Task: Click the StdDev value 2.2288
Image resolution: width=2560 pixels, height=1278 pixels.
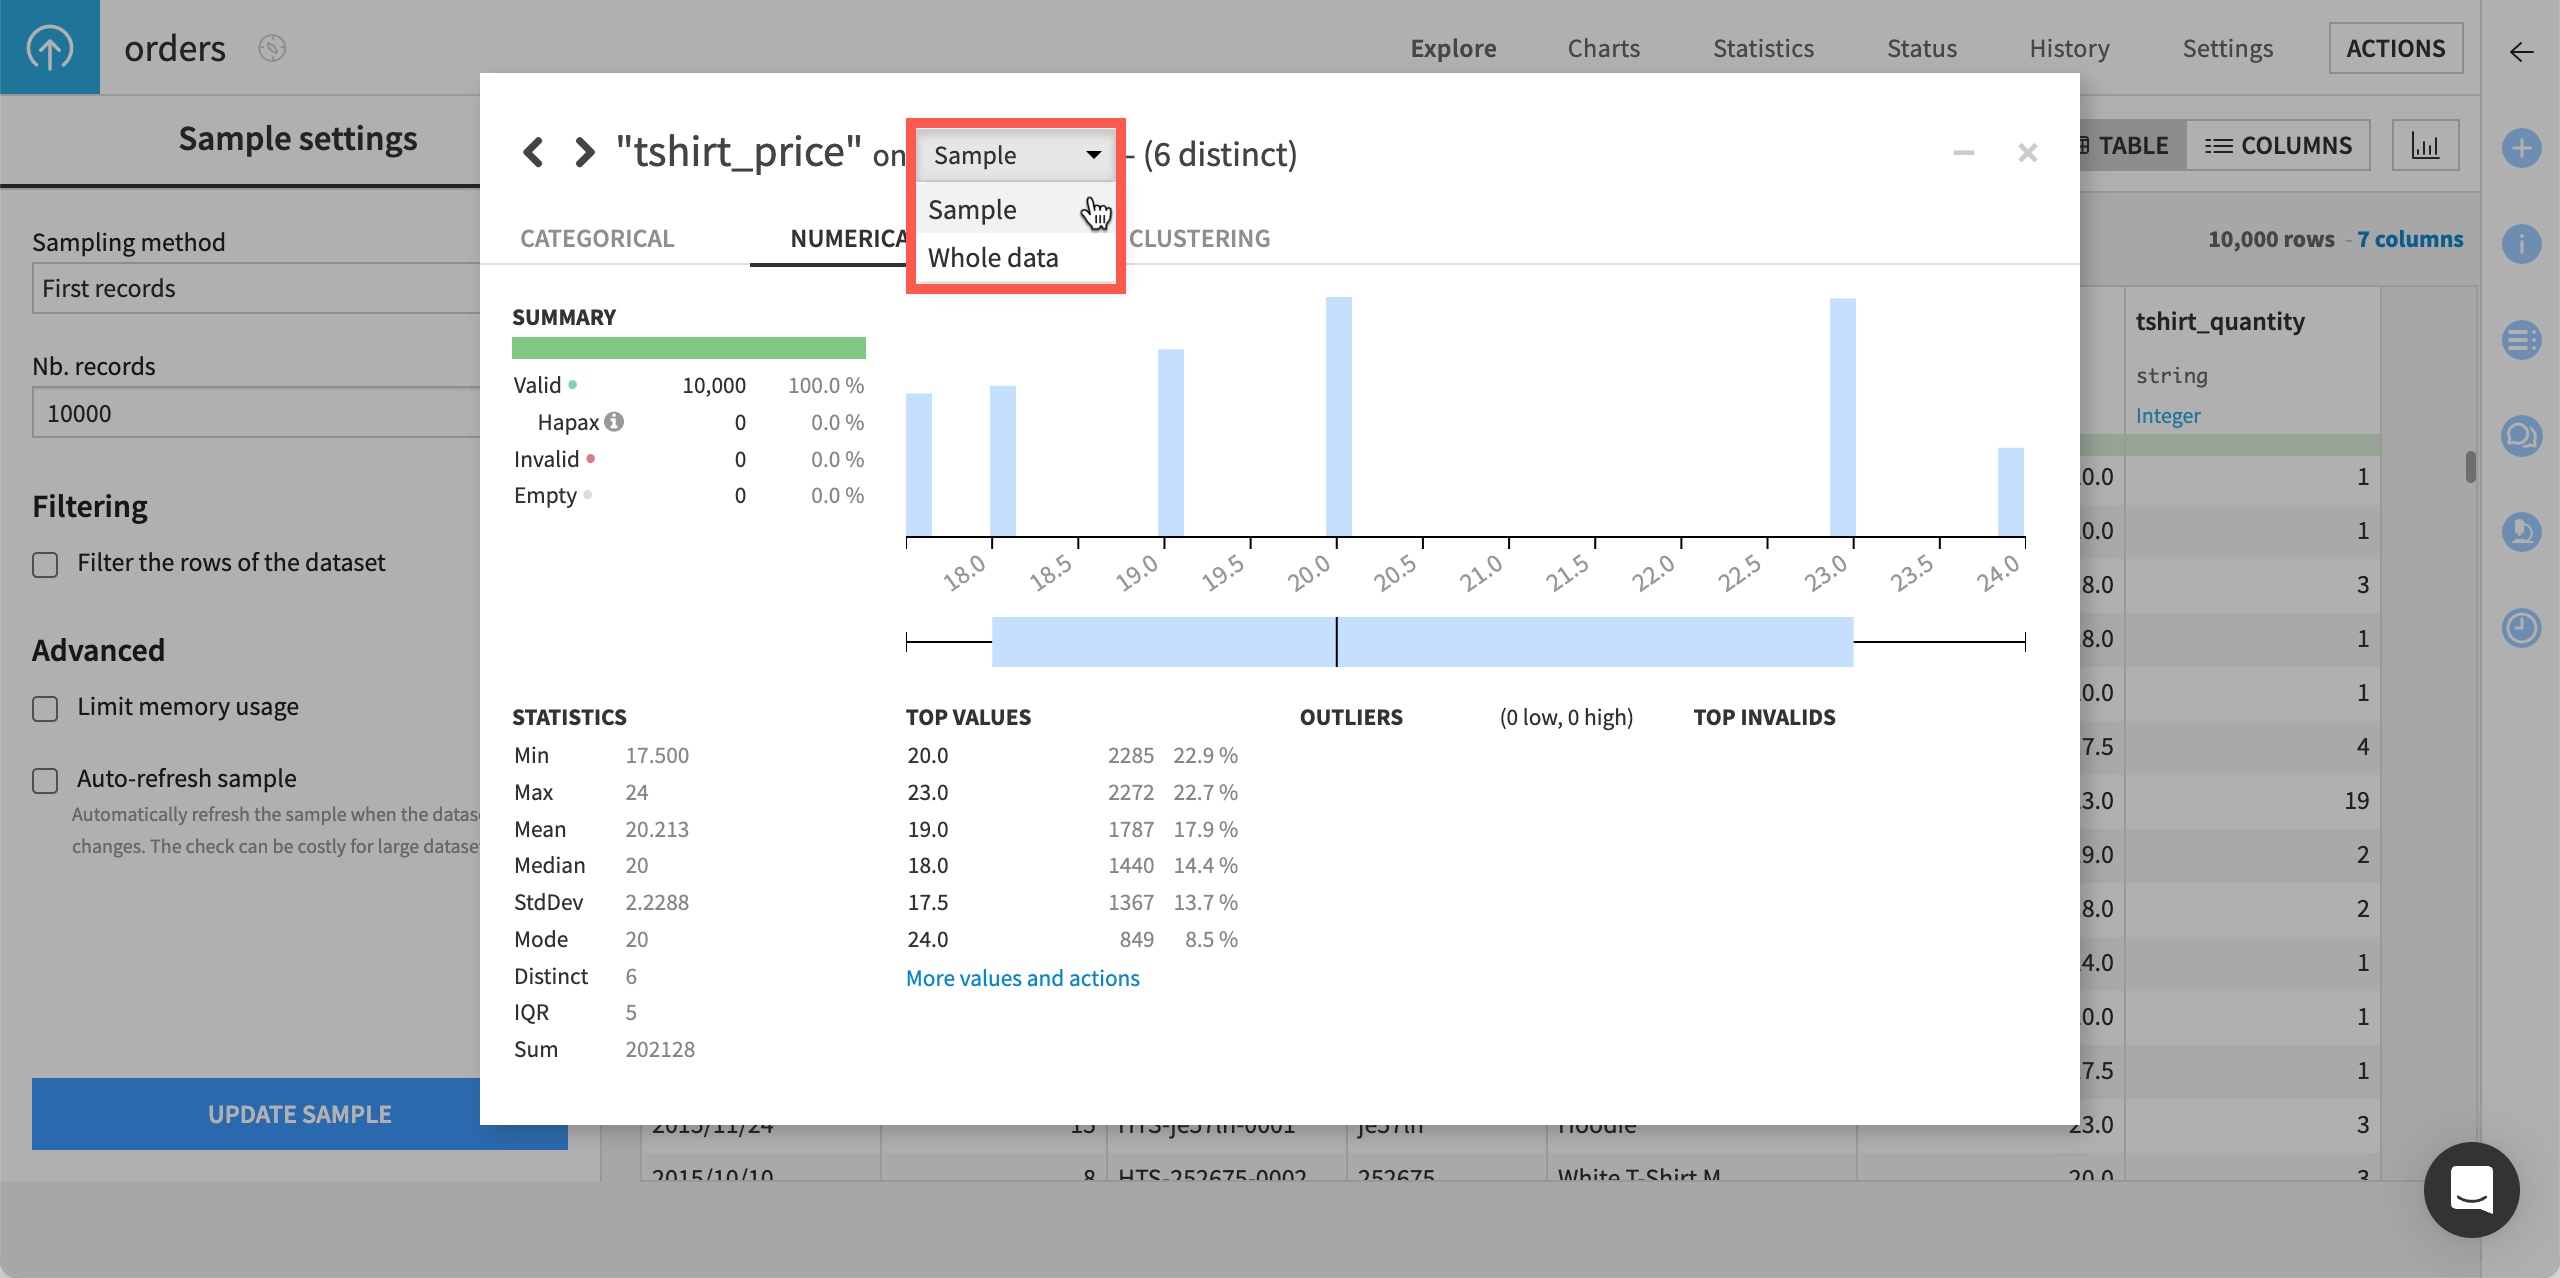Action: coord(657,902)
